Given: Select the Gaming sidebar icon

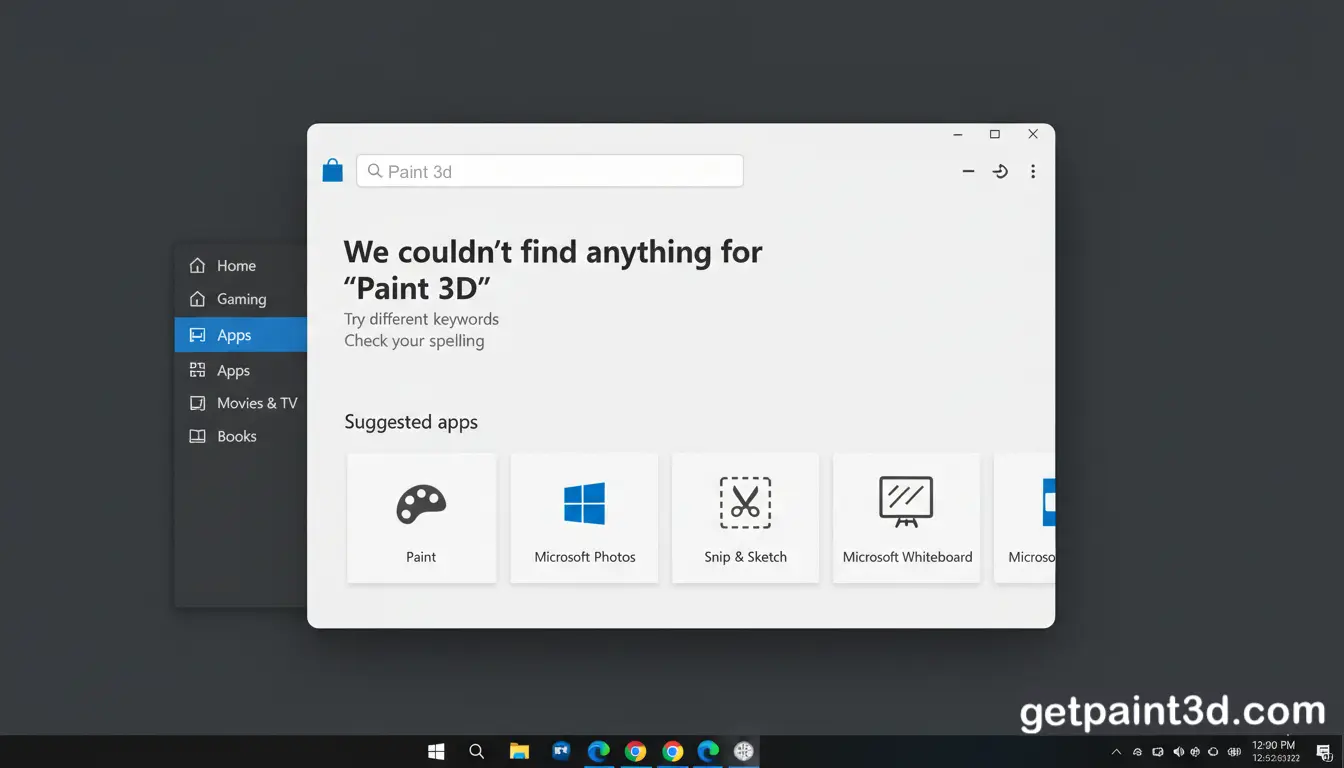Looking at the screenshot, I should (x=198, y=299).
